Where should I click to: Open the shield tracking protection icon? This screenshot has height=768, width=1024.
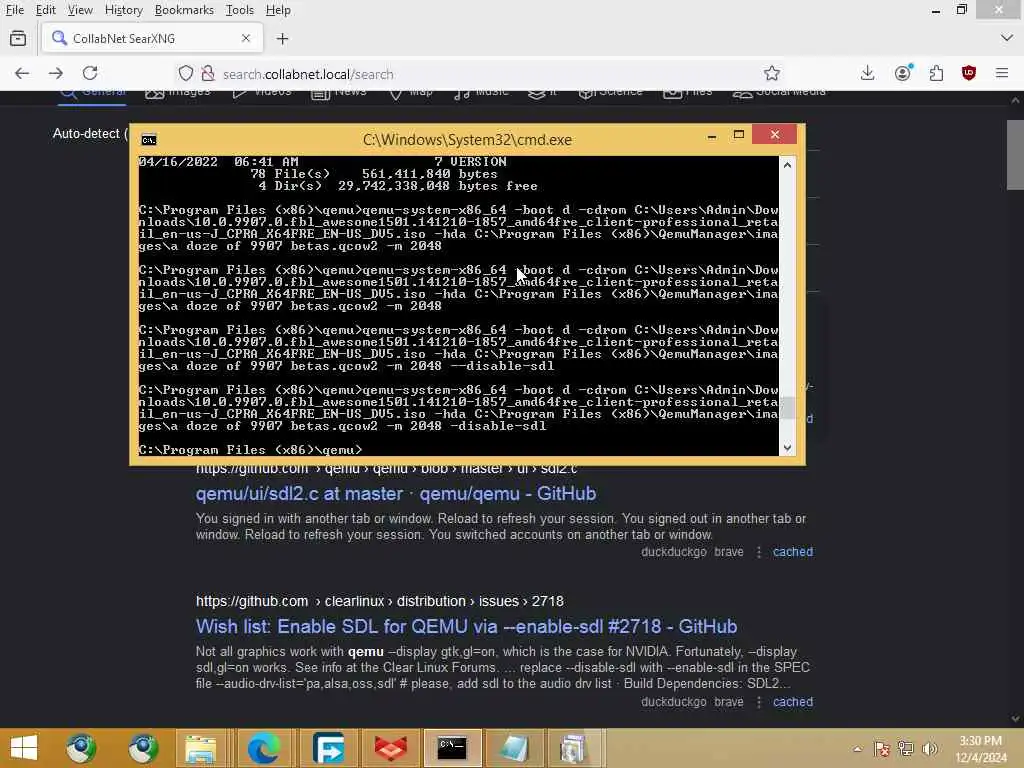point(186,73)
